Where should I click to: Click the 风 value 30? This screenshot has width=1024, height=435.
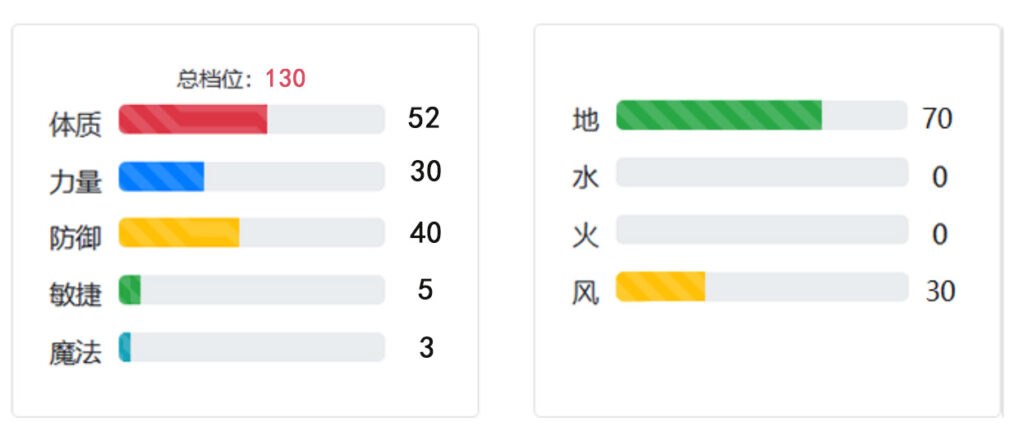coord(940,291)
